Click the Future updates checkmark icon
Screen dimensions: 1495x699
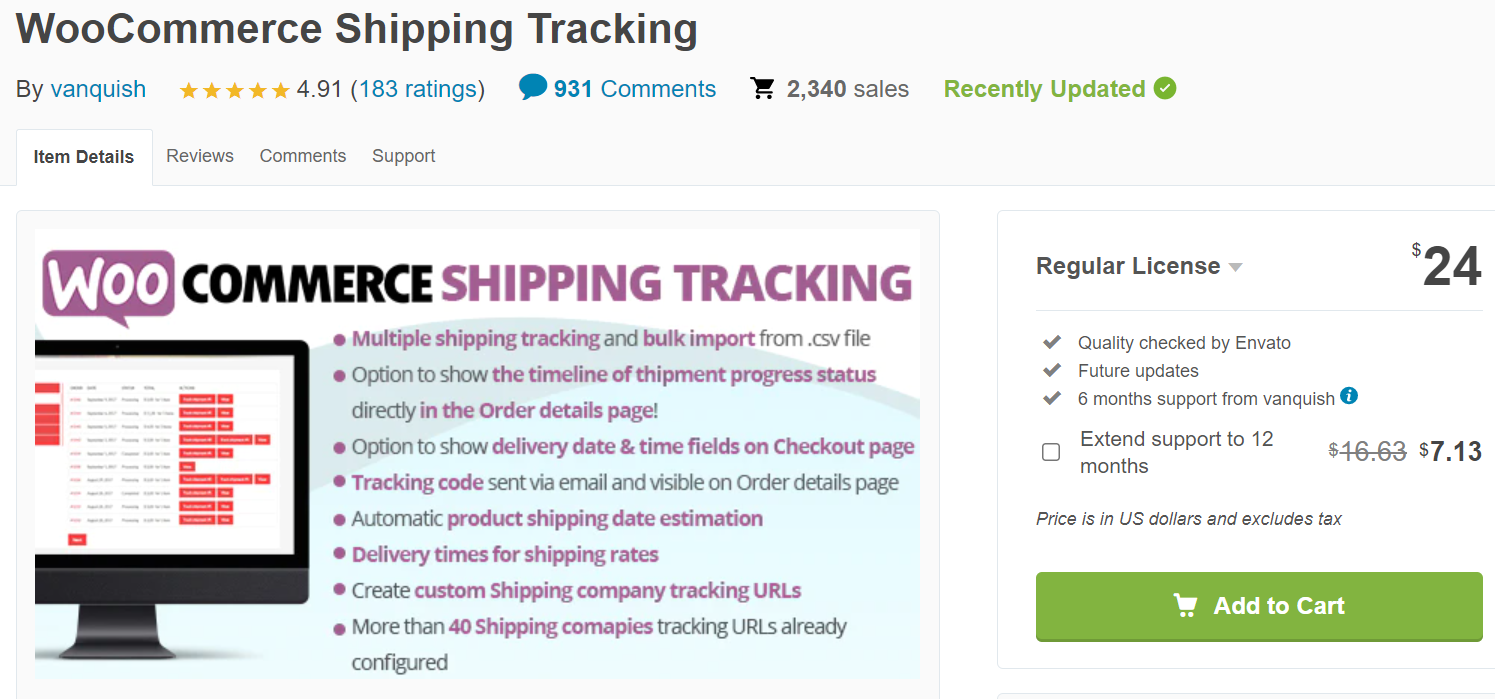pyautogui.click(x=1051, y=370)
